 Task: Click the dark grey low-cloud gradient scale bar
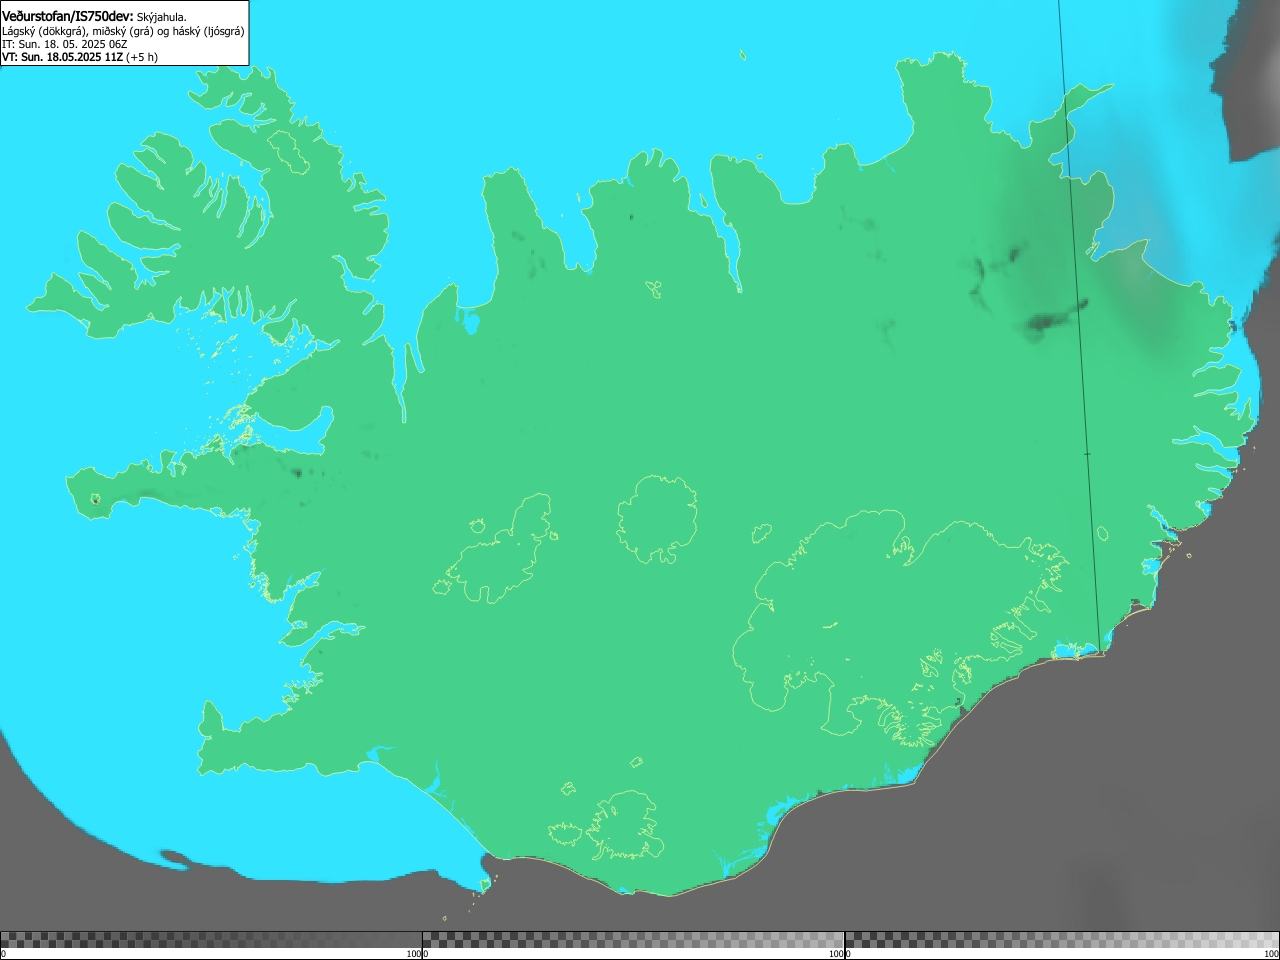[x=211, y=940]
